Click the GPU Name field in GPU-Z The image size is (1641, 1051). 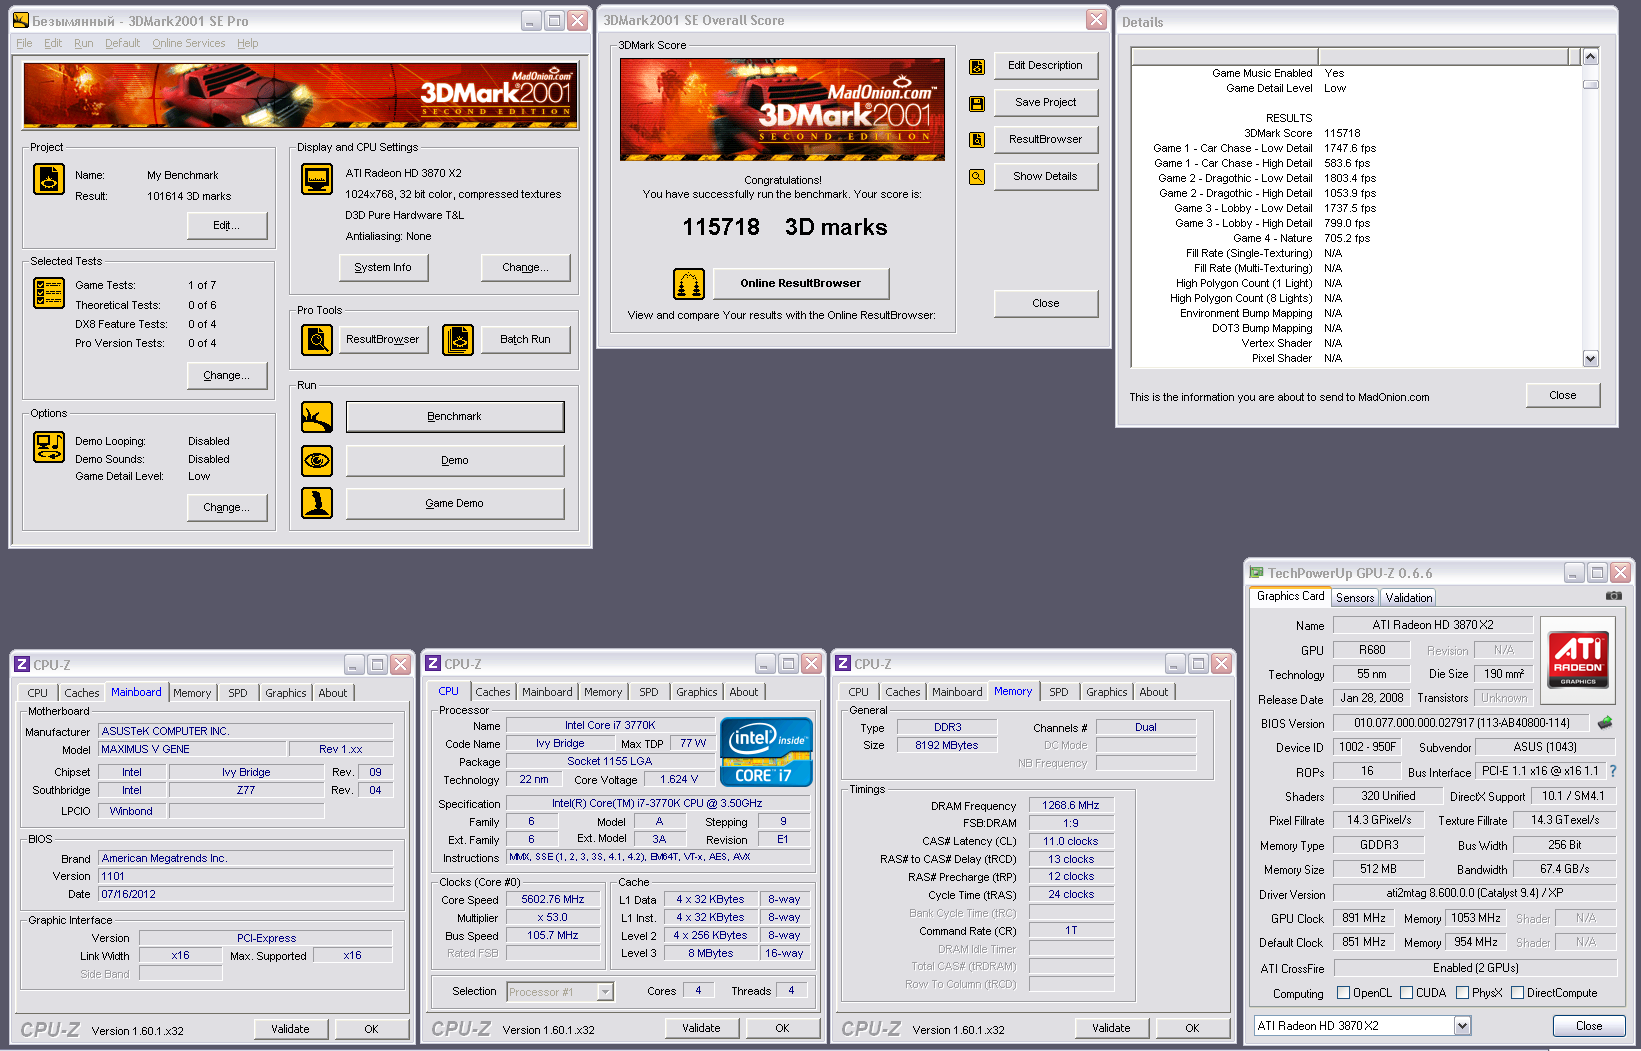coord(1433,625)
